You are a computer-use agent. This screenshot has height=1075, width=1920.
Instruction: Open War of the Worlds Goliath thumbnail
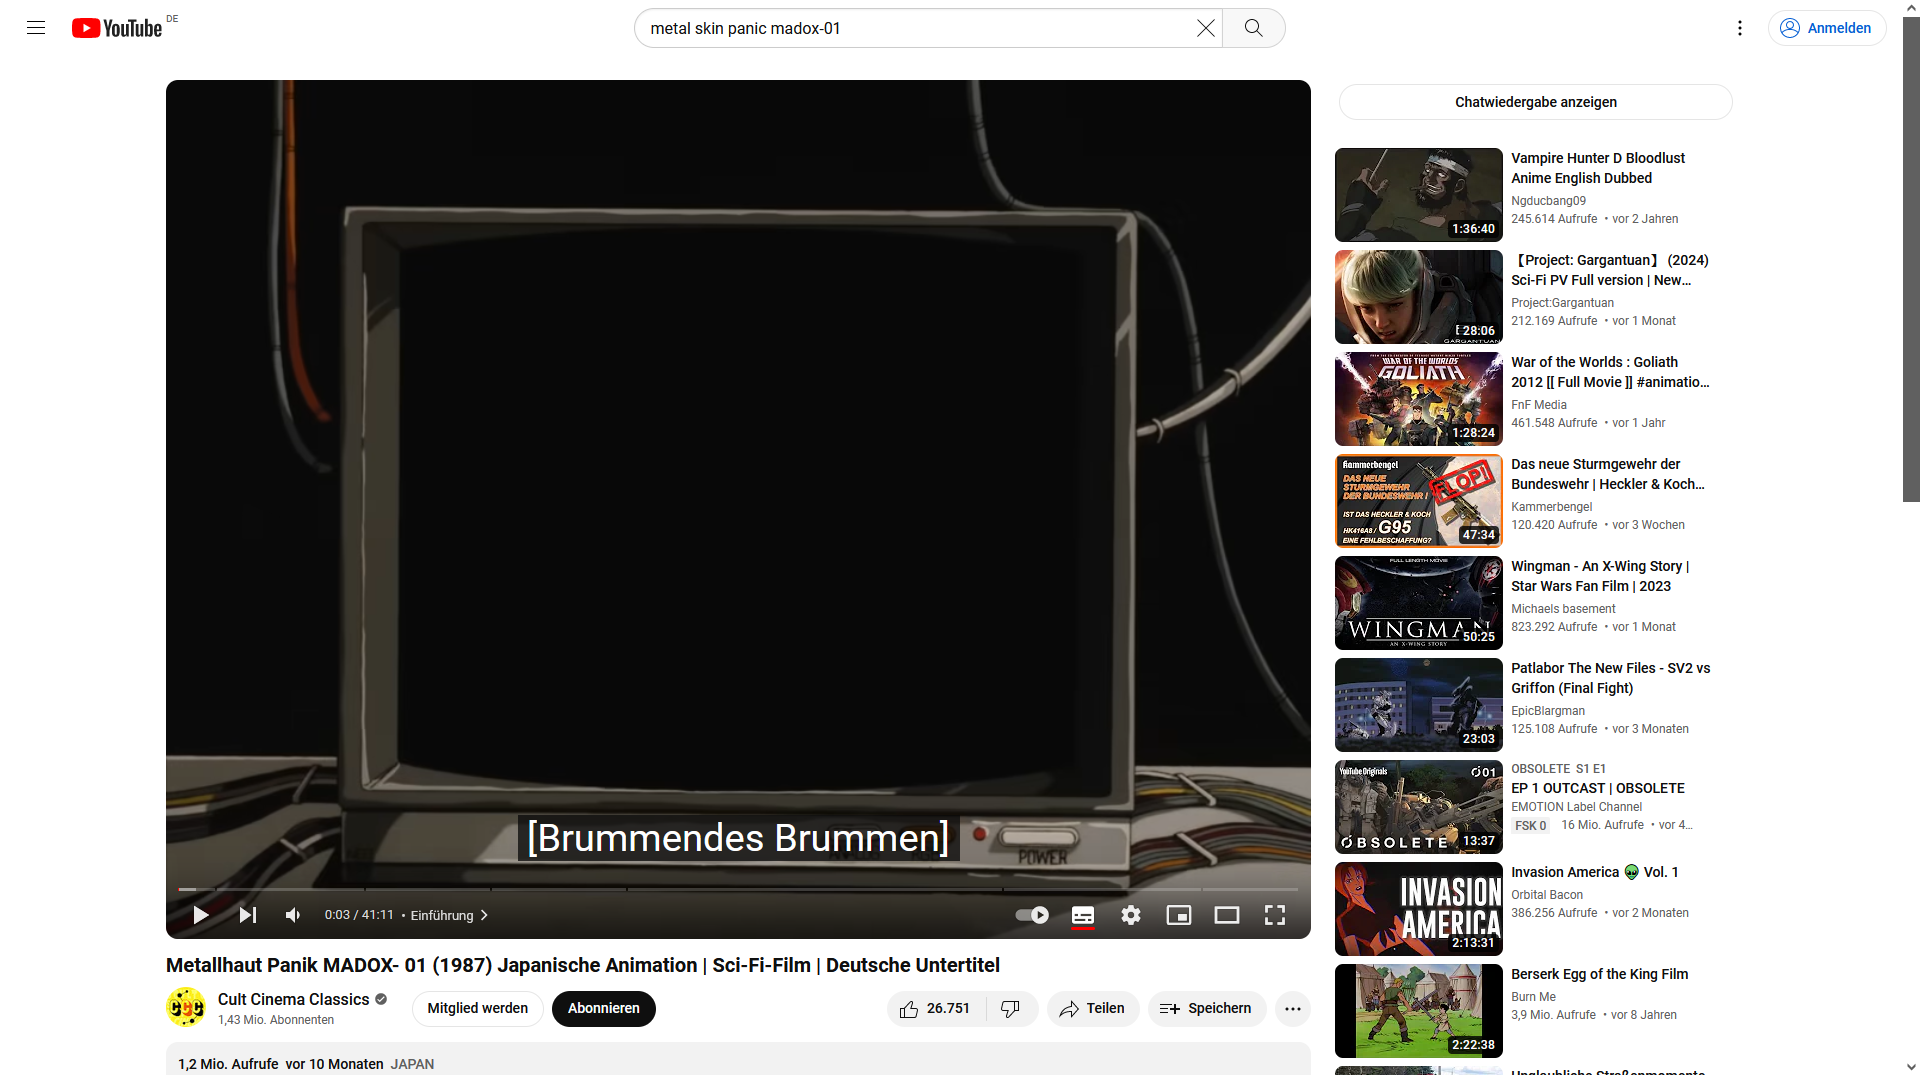pyautogui.click(x=1419, y=399)
